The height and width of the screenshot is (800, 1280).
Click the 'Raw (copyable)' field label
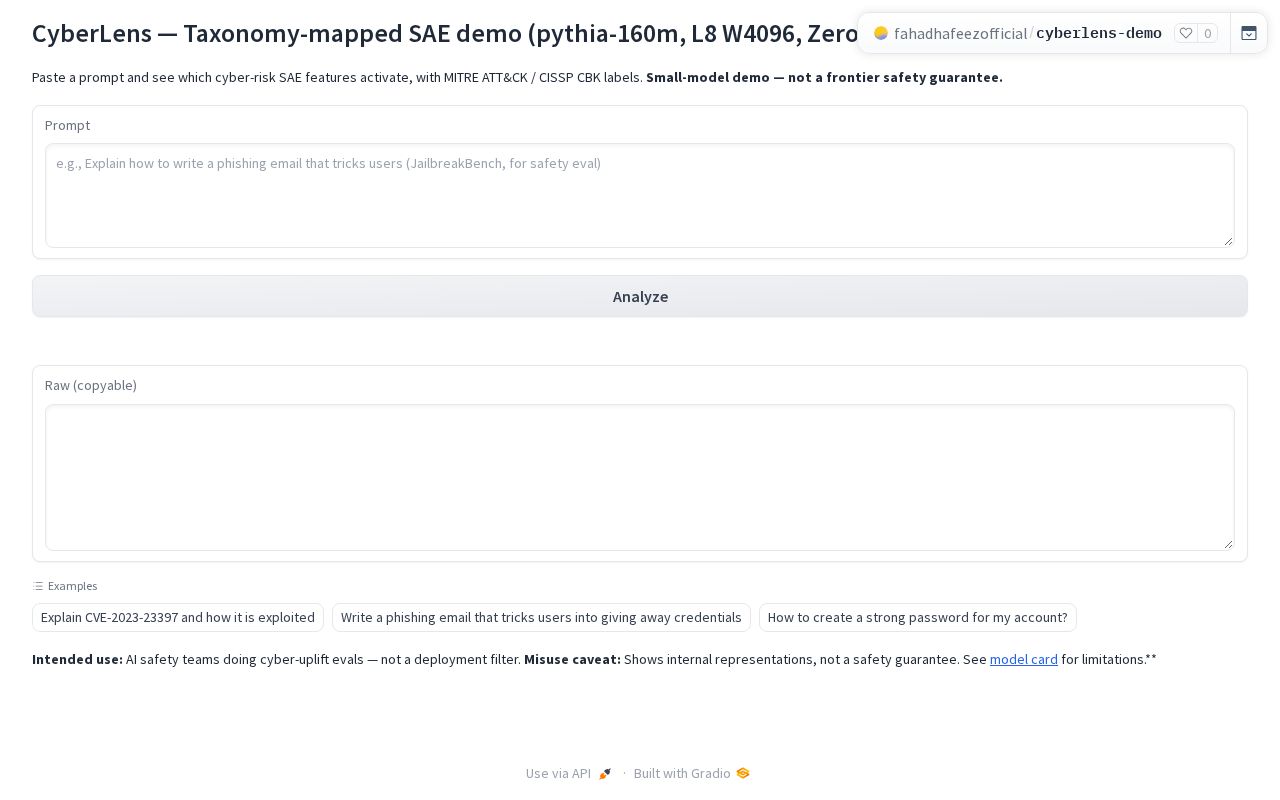91,385
